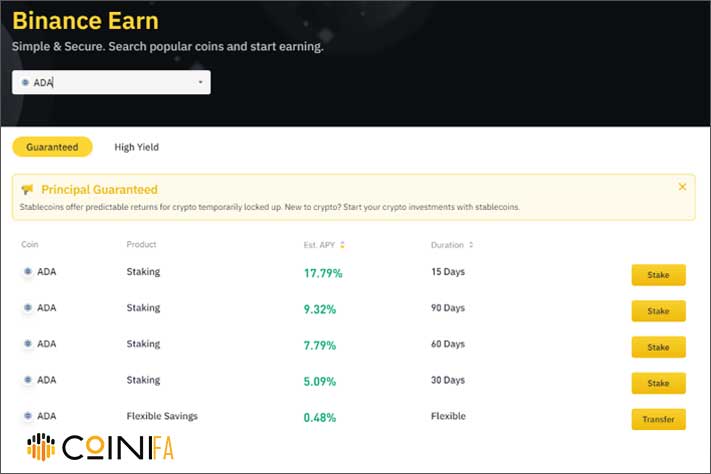711x474 pixels.
Task: Stake ADA for 15 Days
Action: point(658,275)
